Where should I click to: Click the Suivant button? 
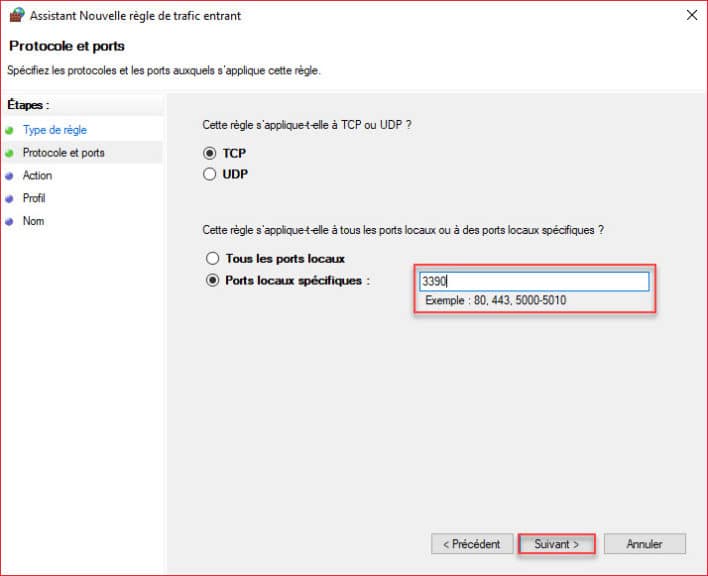556,544
